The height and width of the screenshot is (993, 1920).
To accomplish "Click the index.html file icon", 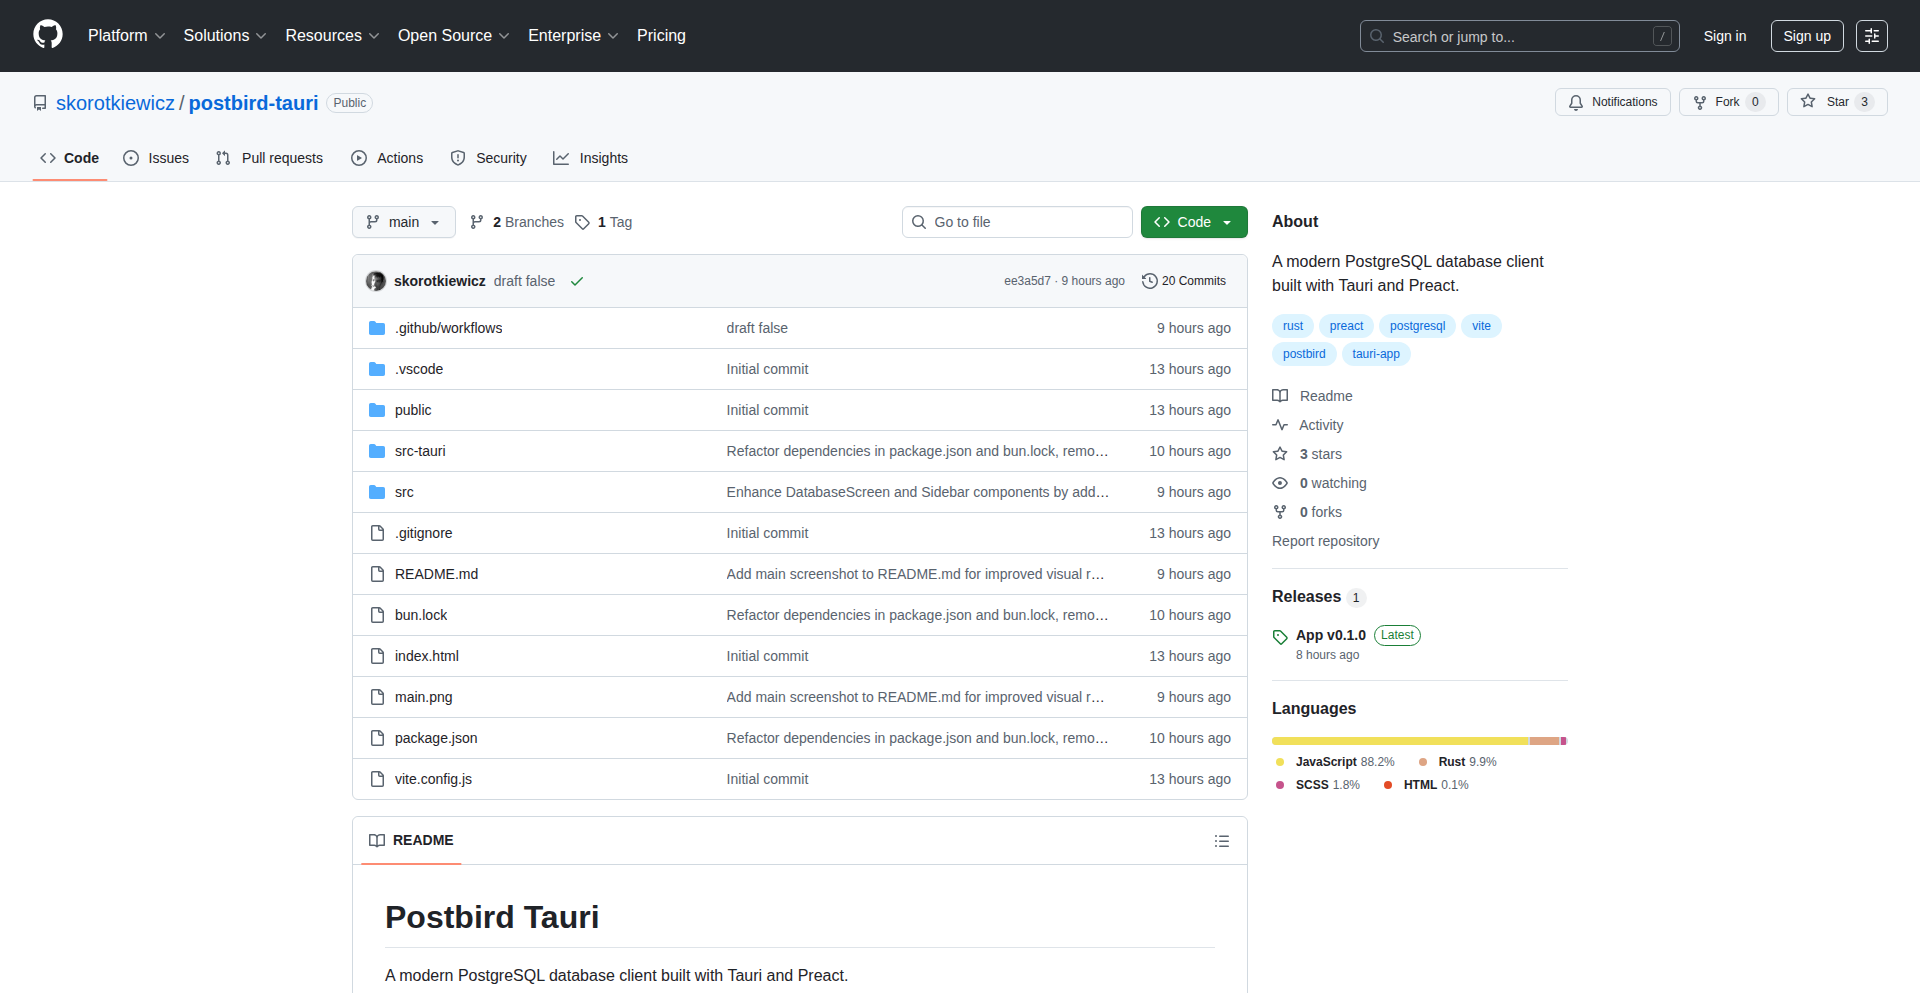I will pos(377,656).
